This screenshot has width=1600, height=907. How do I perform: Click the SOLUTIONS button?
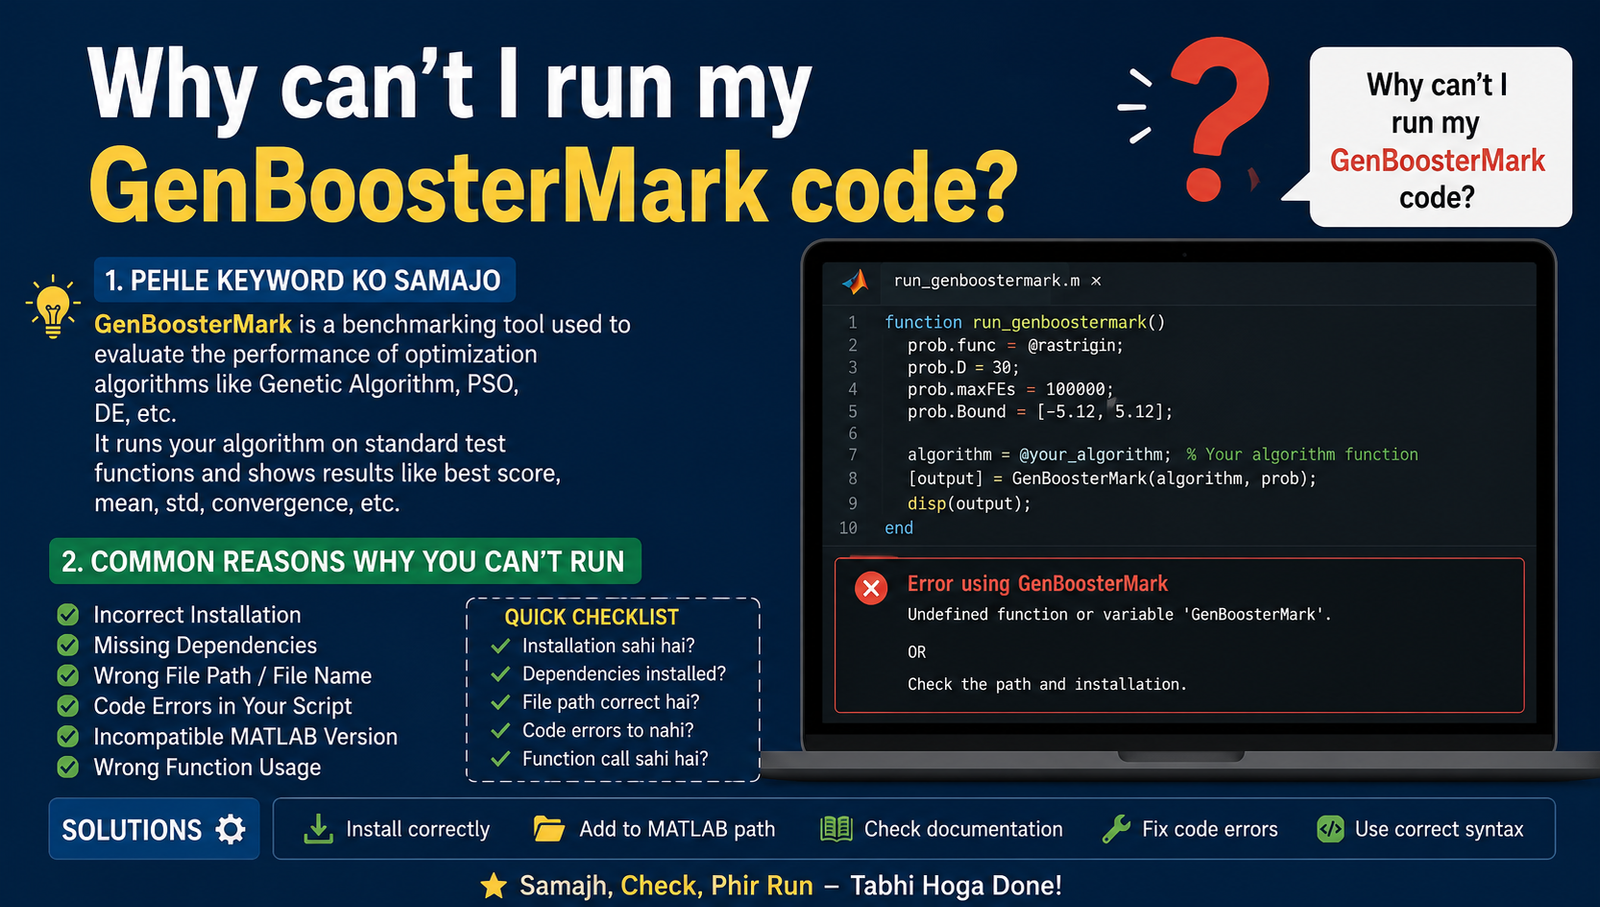tap(154, 829)
